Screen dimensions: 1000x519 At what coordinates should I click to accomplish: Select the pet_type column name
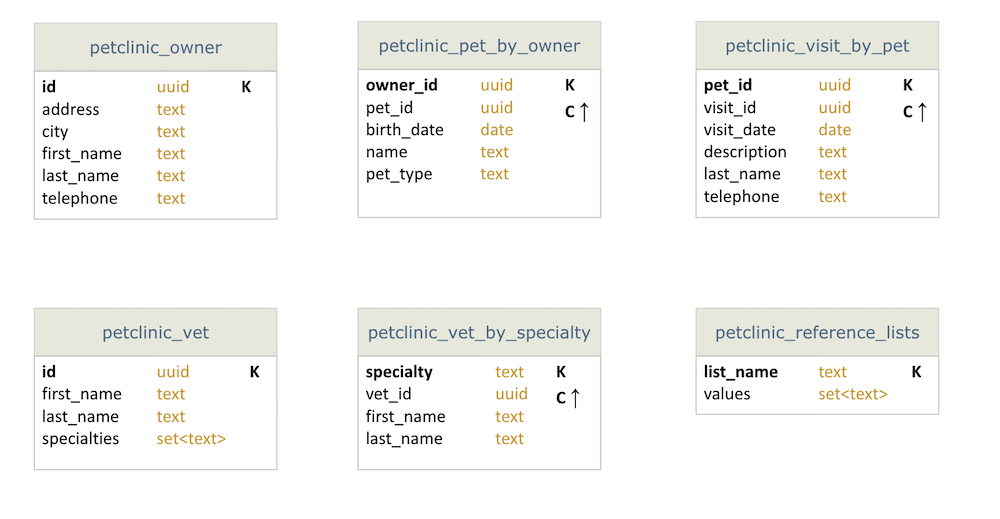pos(399,174)
